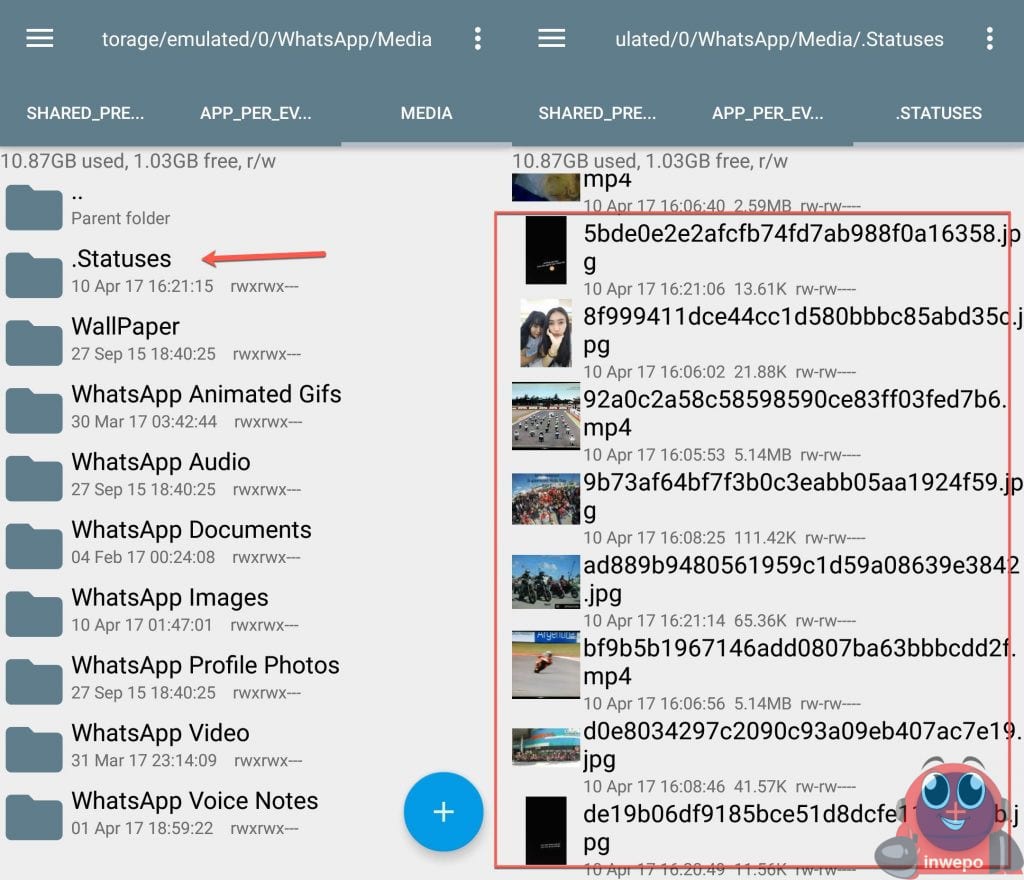
Task: Select the "WhatsApp Voice Notes" name
Action: coord(195,801)
